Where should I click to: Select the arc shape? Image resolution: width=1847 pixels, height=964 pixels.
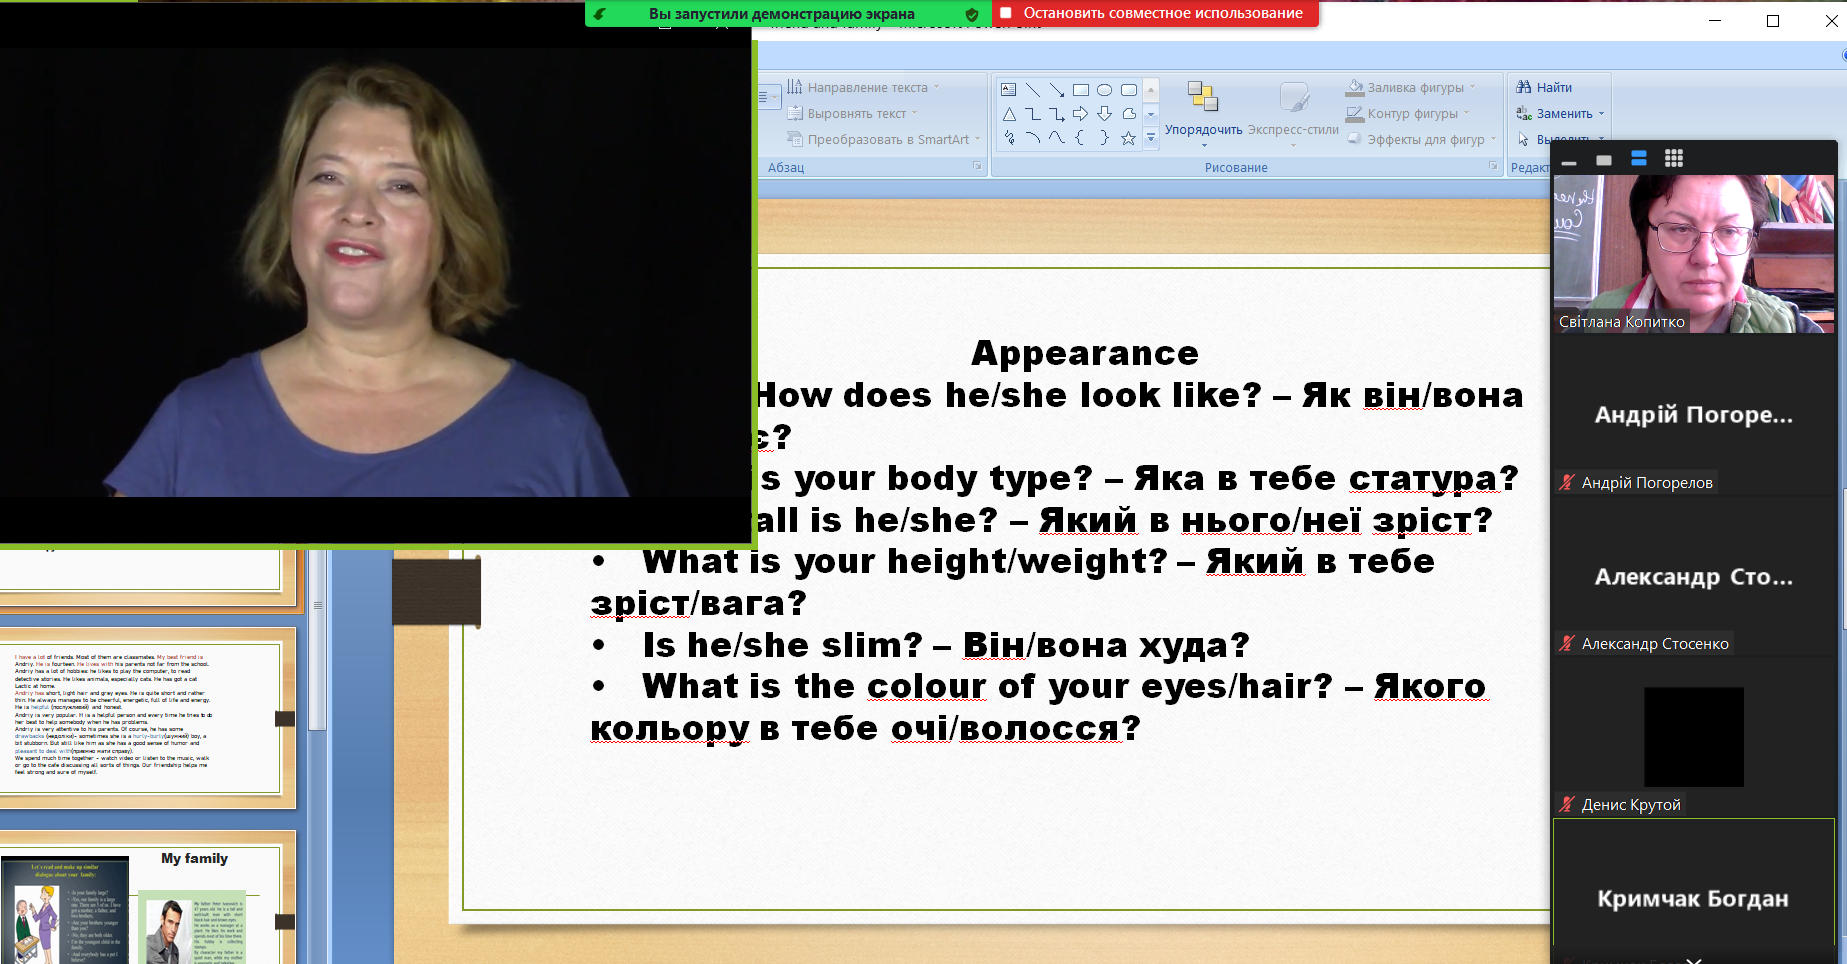[1033, 138]
